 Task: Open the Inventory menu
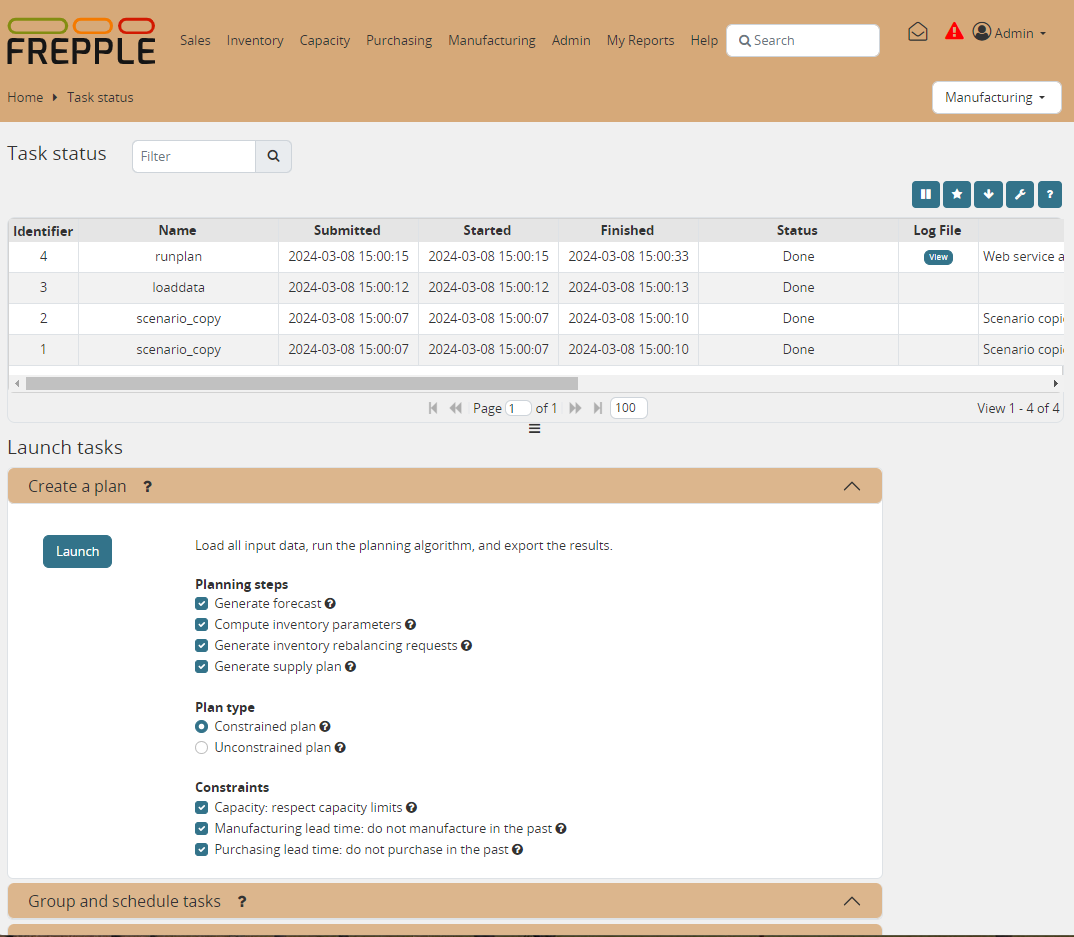255,41
